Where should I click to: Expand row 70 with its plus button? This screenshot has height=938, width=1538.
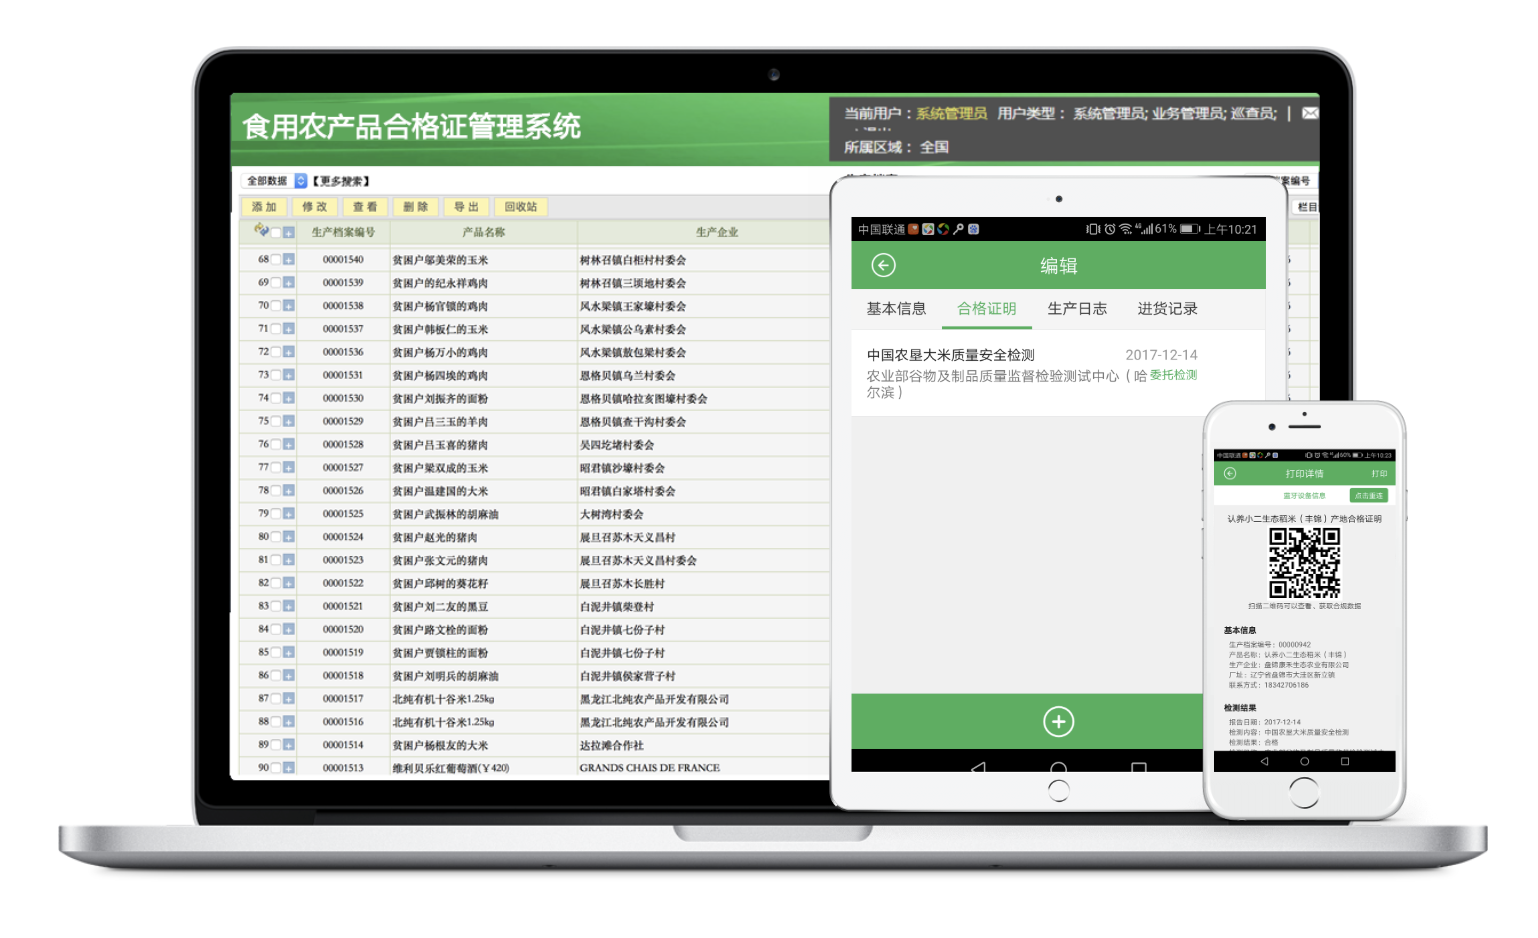(x=288, y=306)
